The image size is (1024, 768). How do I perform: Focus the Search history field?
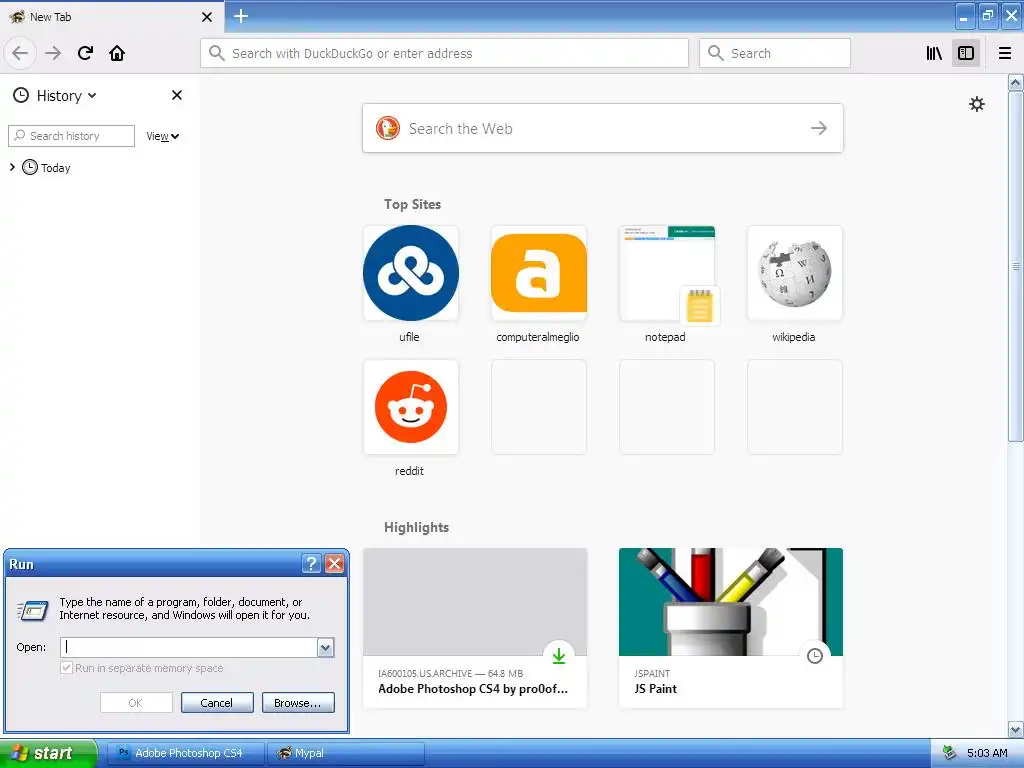pyautogui.click(x=71, y=136)
